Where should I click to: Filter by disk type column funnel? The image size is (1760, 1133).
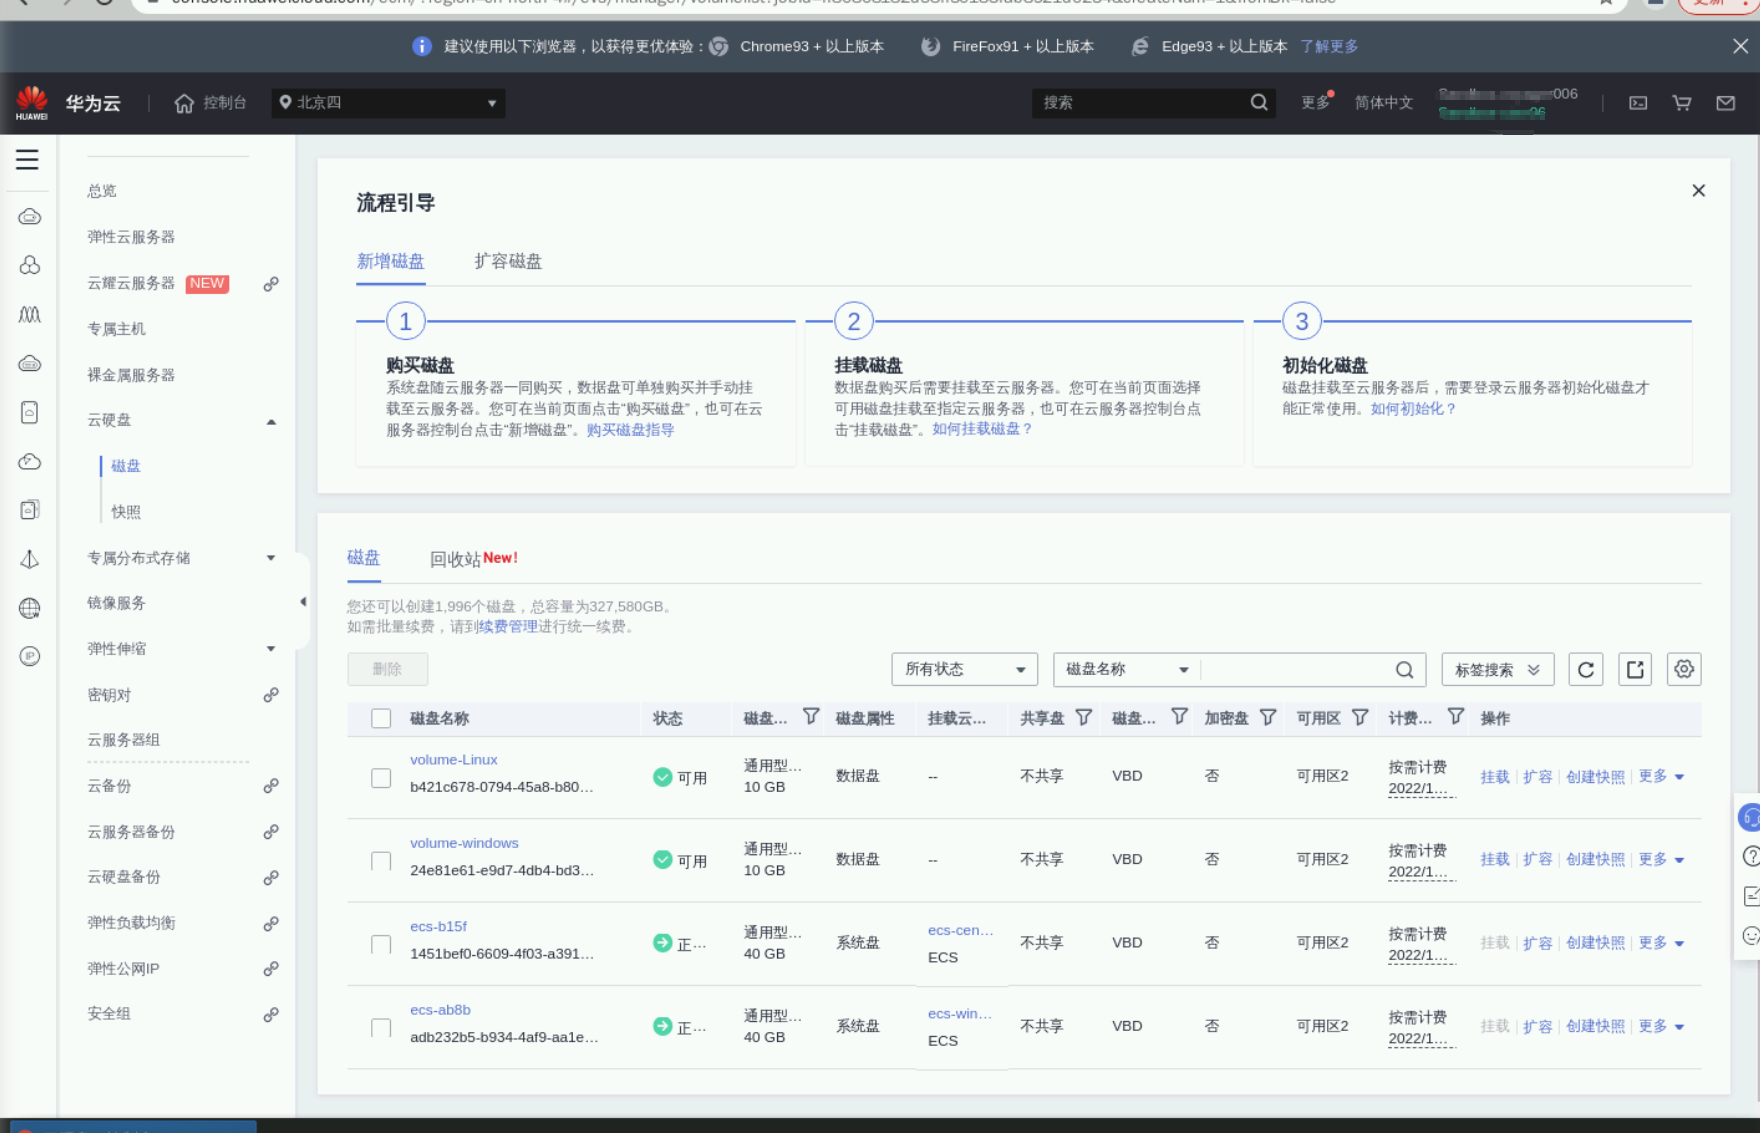(x=811, y=717)
